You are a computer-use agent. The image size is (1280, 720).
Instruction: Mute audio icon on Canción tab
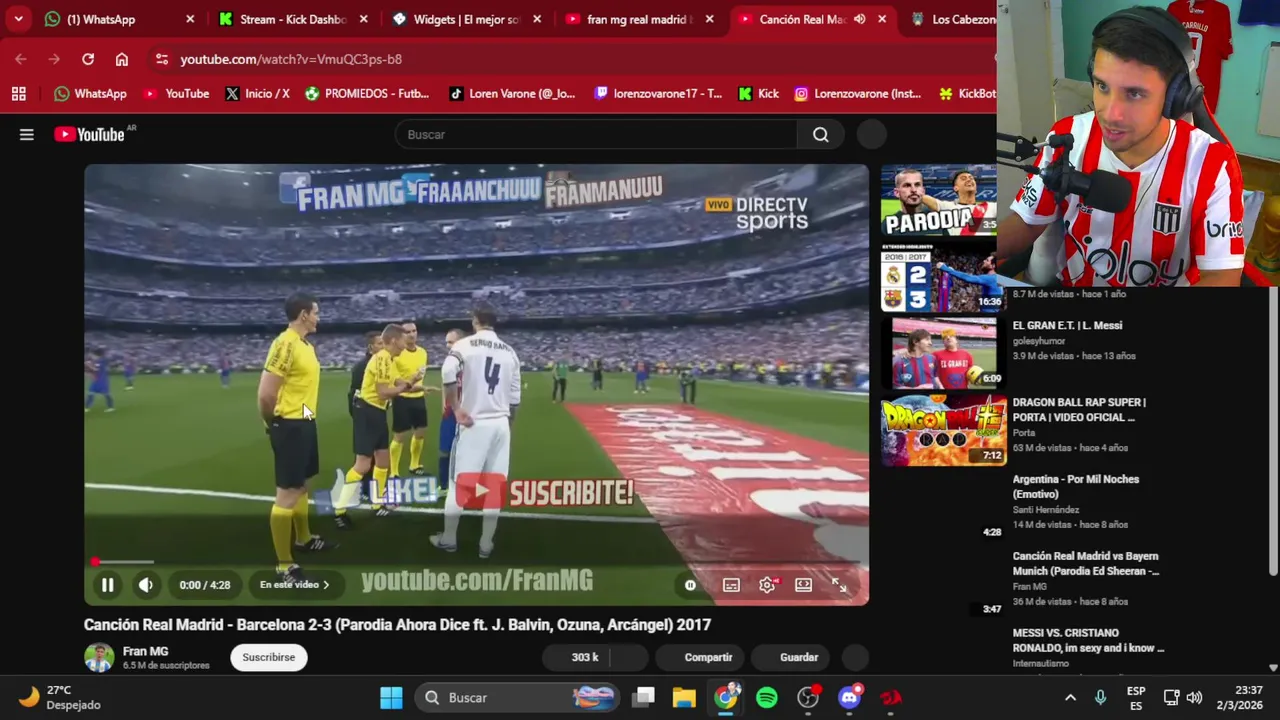click(x=859, y=19)
